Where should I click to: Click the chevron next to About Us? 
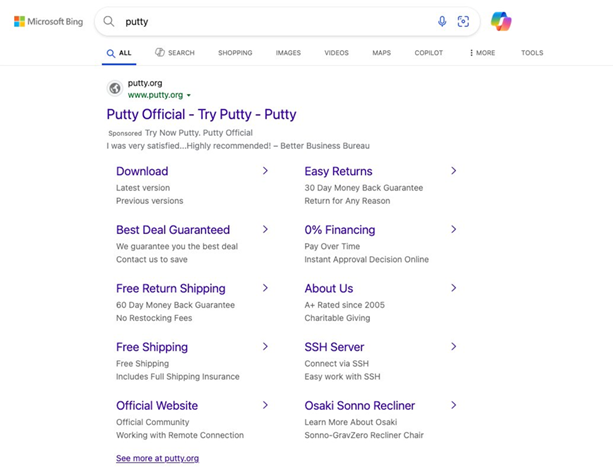tap(453, 288)
